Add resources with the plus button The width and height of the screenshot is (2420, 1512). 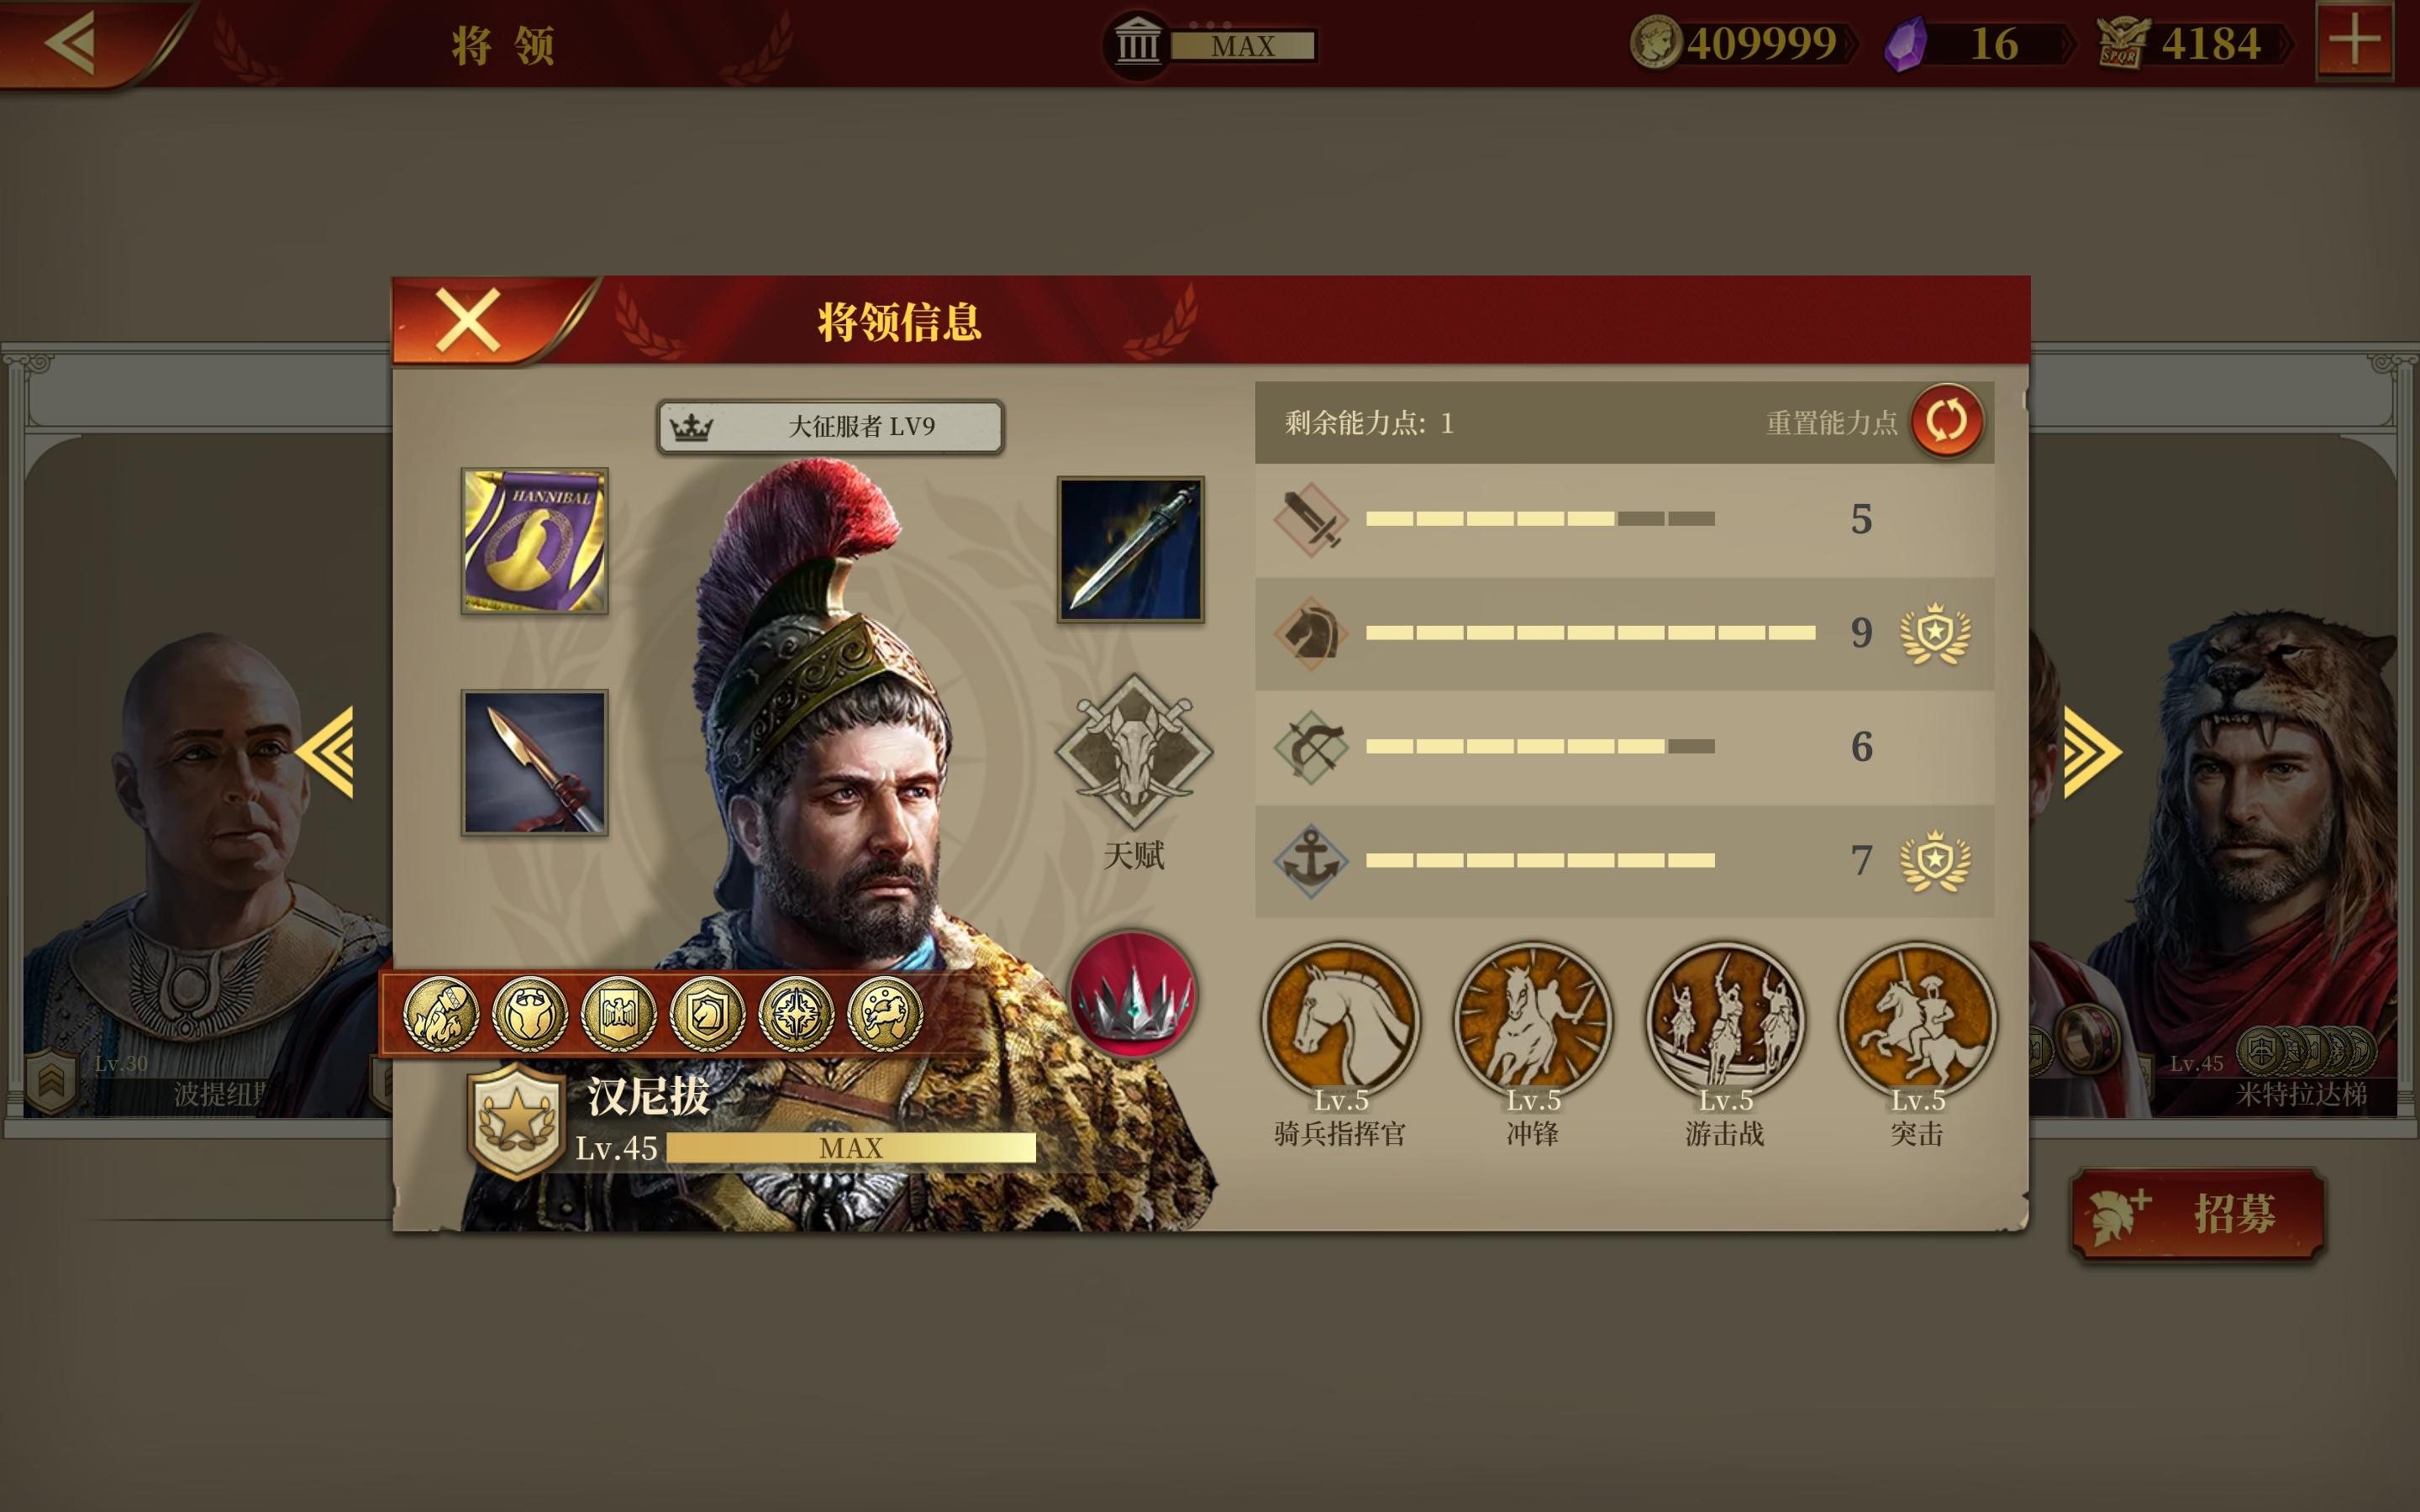(2355, 41)
